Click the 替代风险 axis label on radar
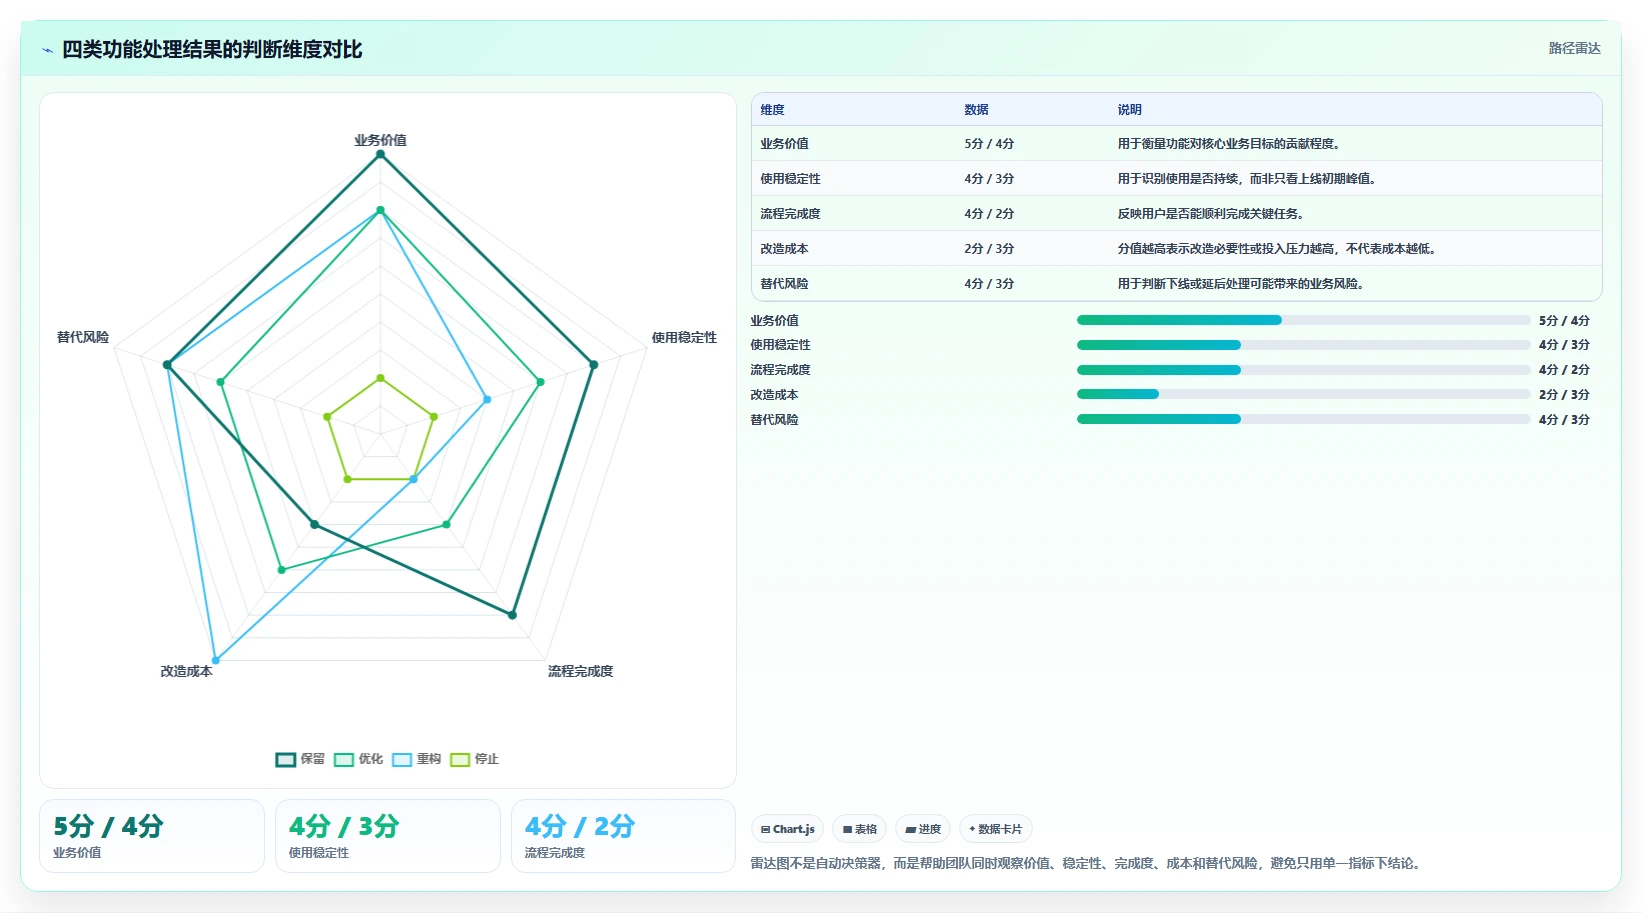Screen dimensions: 1642x913 tap(83, 338)
